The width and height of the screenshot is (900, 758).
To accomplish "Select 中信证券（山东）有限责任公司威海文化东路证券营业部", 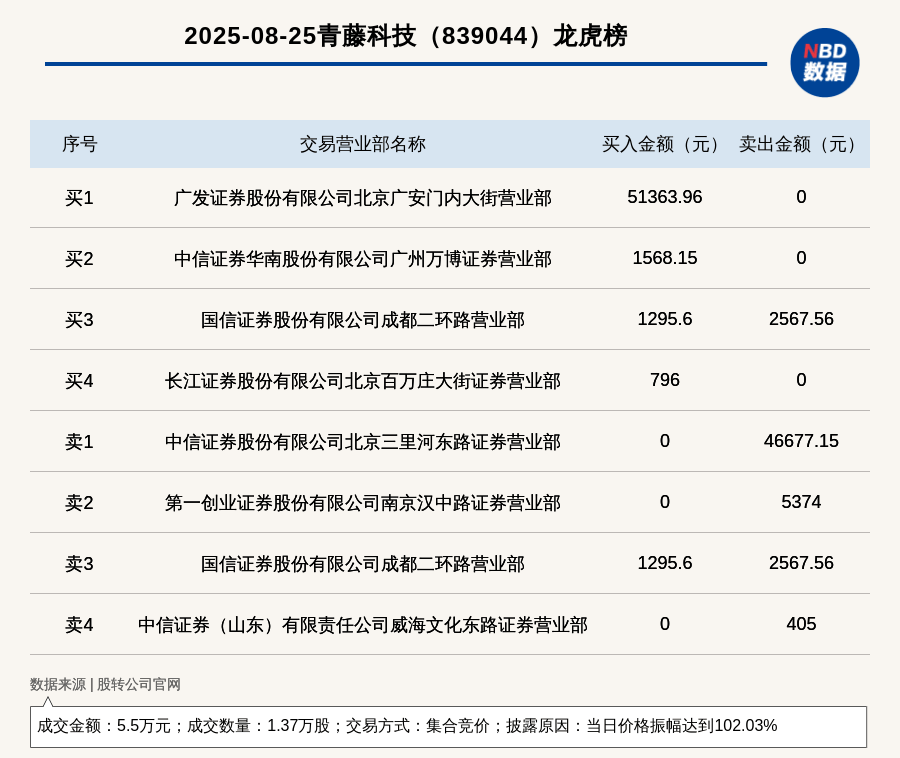I will tap(363, 625).
